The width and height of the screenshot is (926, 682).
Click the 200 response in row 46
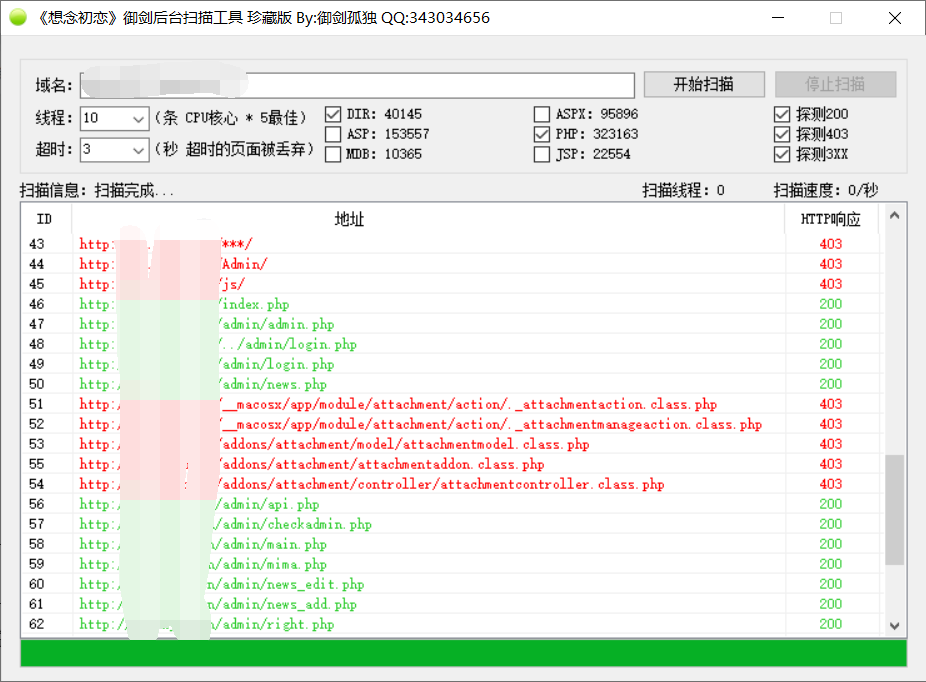tap(830, 304)
